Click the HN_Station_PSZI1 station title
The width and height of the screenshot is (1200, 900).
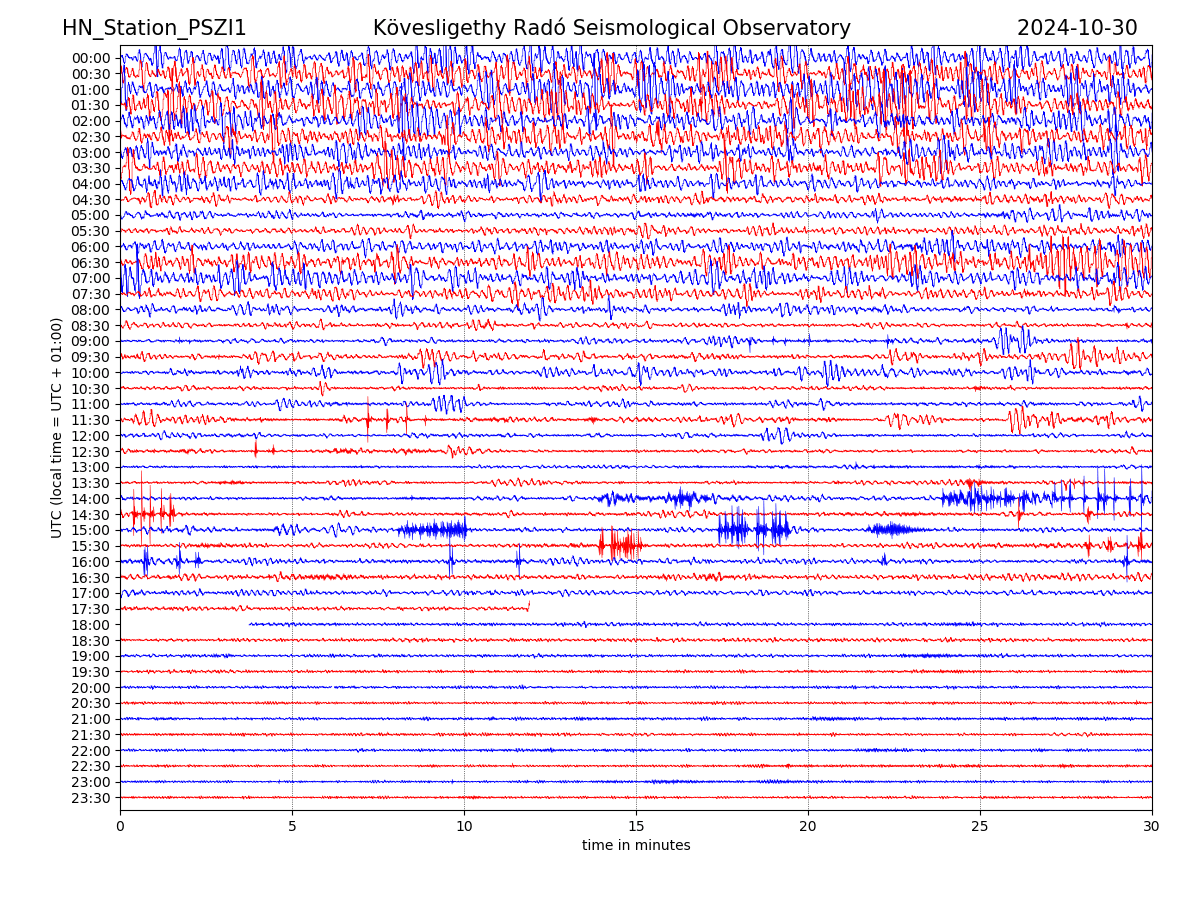[x=154, y=28]
